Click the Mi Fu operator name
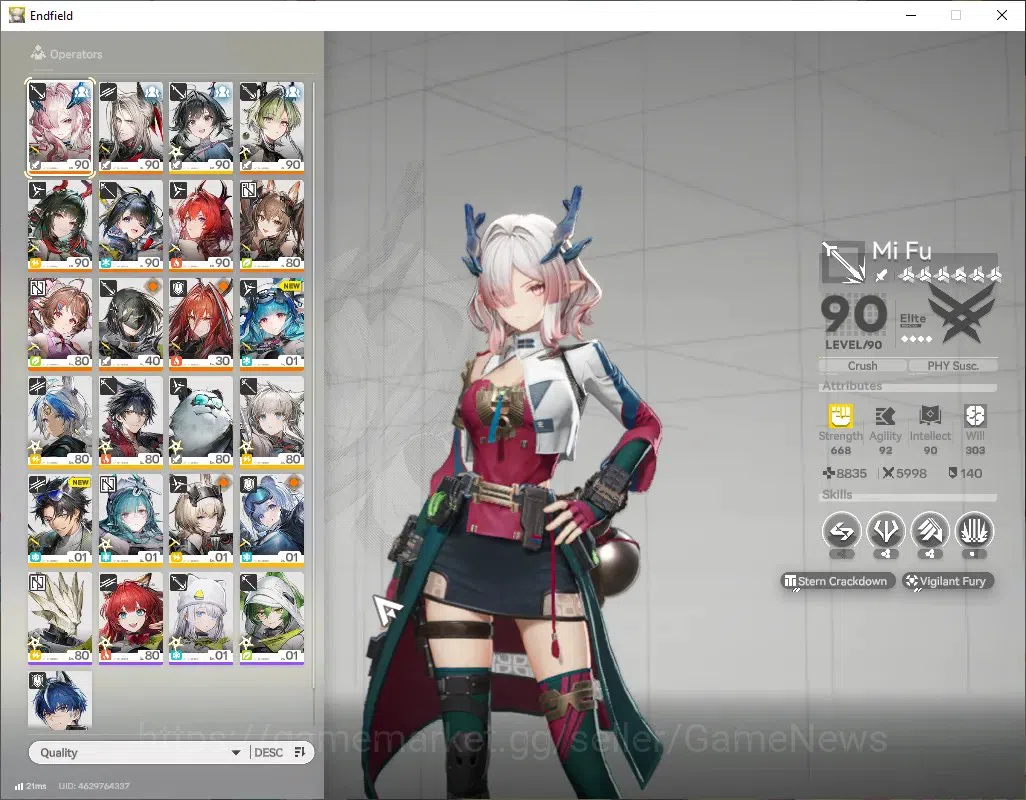Screen dimensions: 1026x800 (x=901, y=251)
